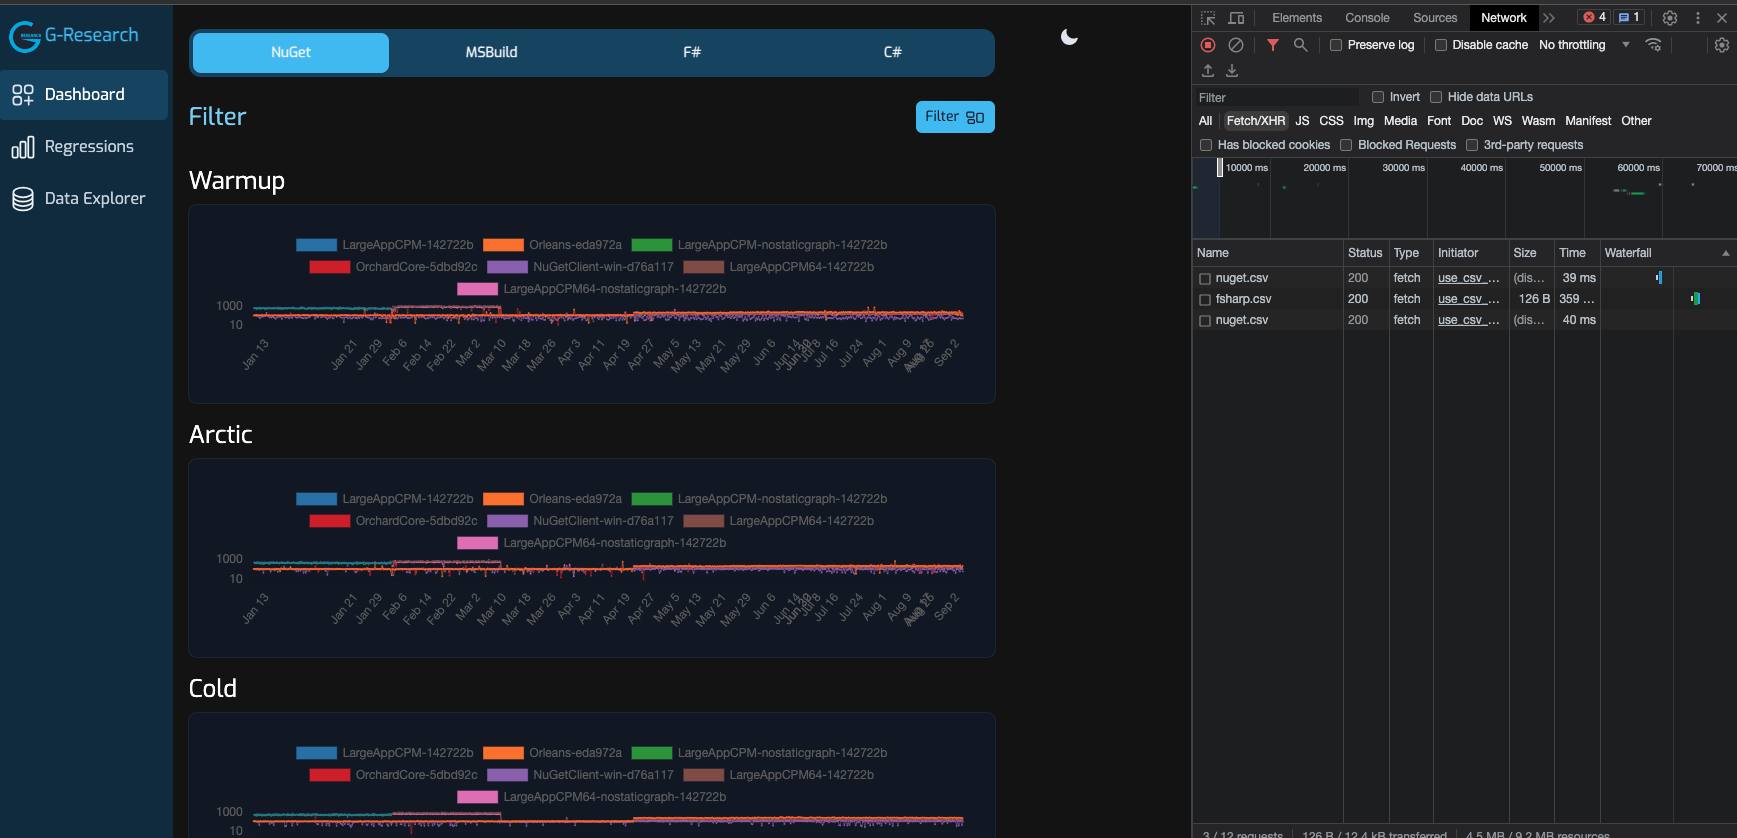Filter requests by Fetch/XHR
Image resolution: width=1737 pixels, height=838 pixels.
coord(1256,121)
